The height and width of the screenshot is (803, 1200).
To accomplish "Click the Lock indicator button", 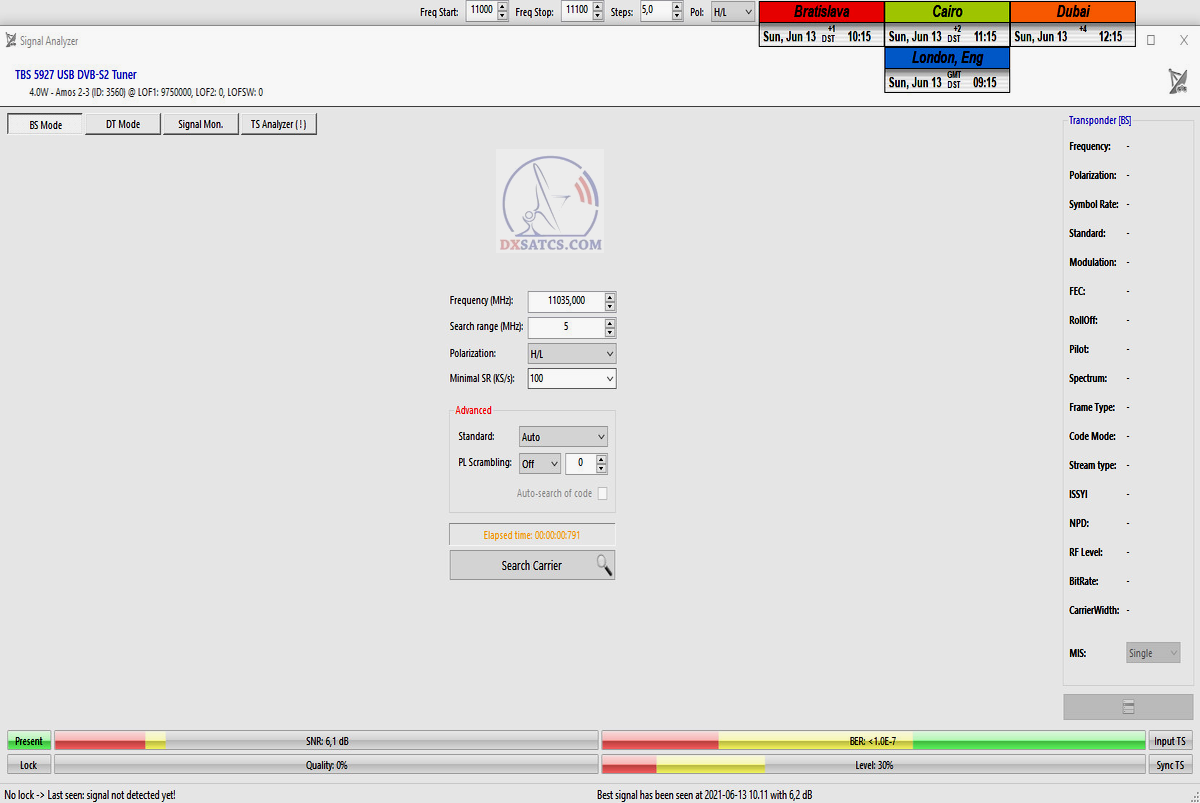I will (x=29, y=765).
